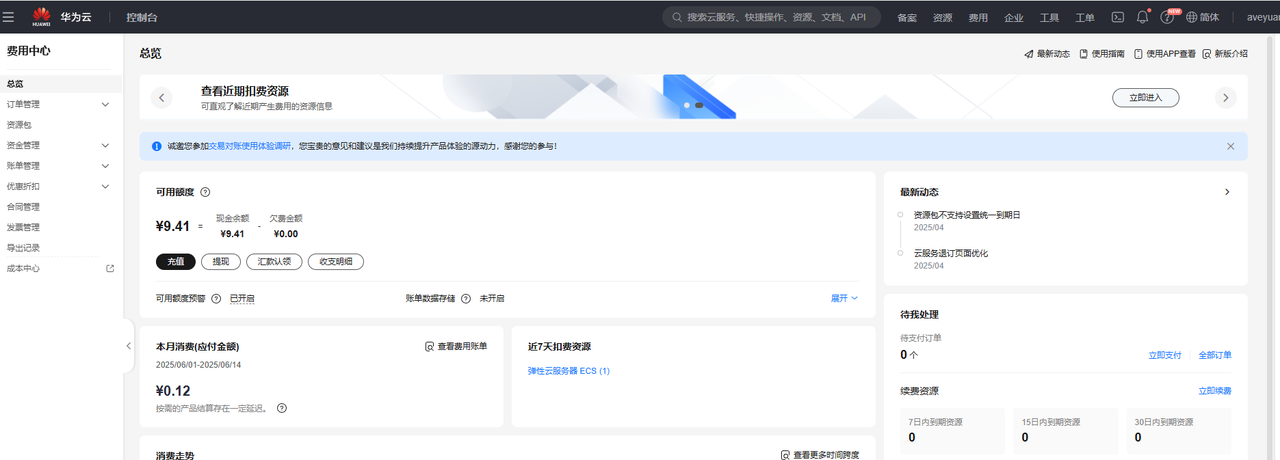This screenshot has width=1280, height=460.
Task: Open the CloudShell terminal icon
Action: [x=1117, y=17]
